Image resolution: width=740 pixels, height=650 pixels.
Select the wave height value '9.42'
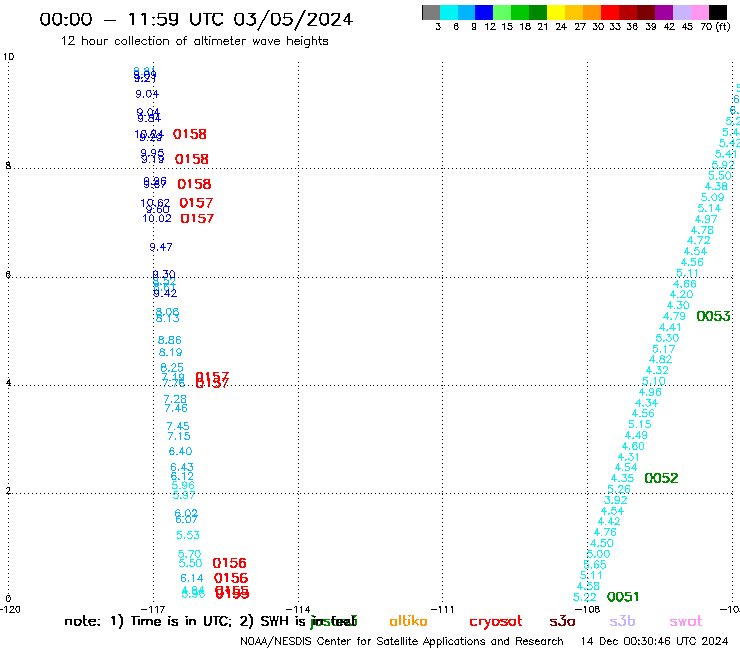165,294
